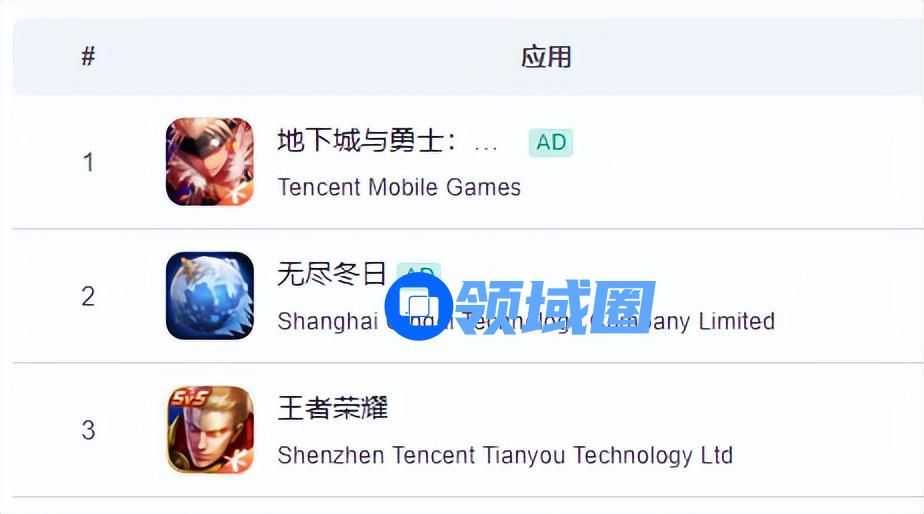
Task: Click the AD badge beside 地下城与勇士
Action: 551,142
